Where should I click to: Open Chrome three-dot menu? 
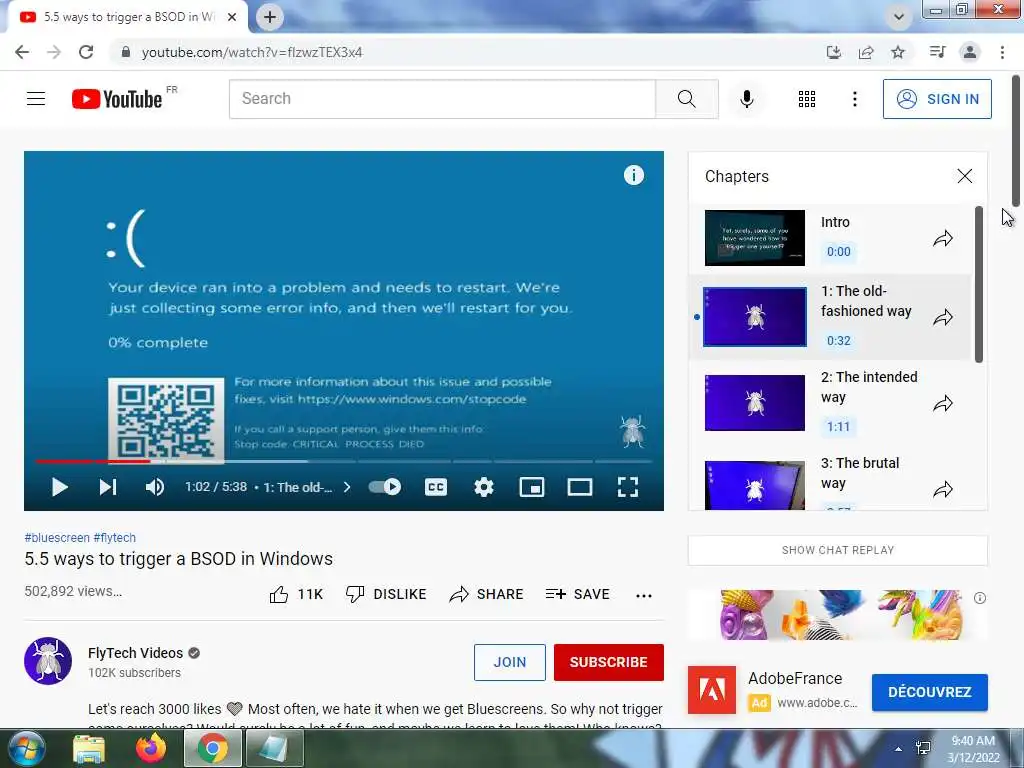[1002, 52]
